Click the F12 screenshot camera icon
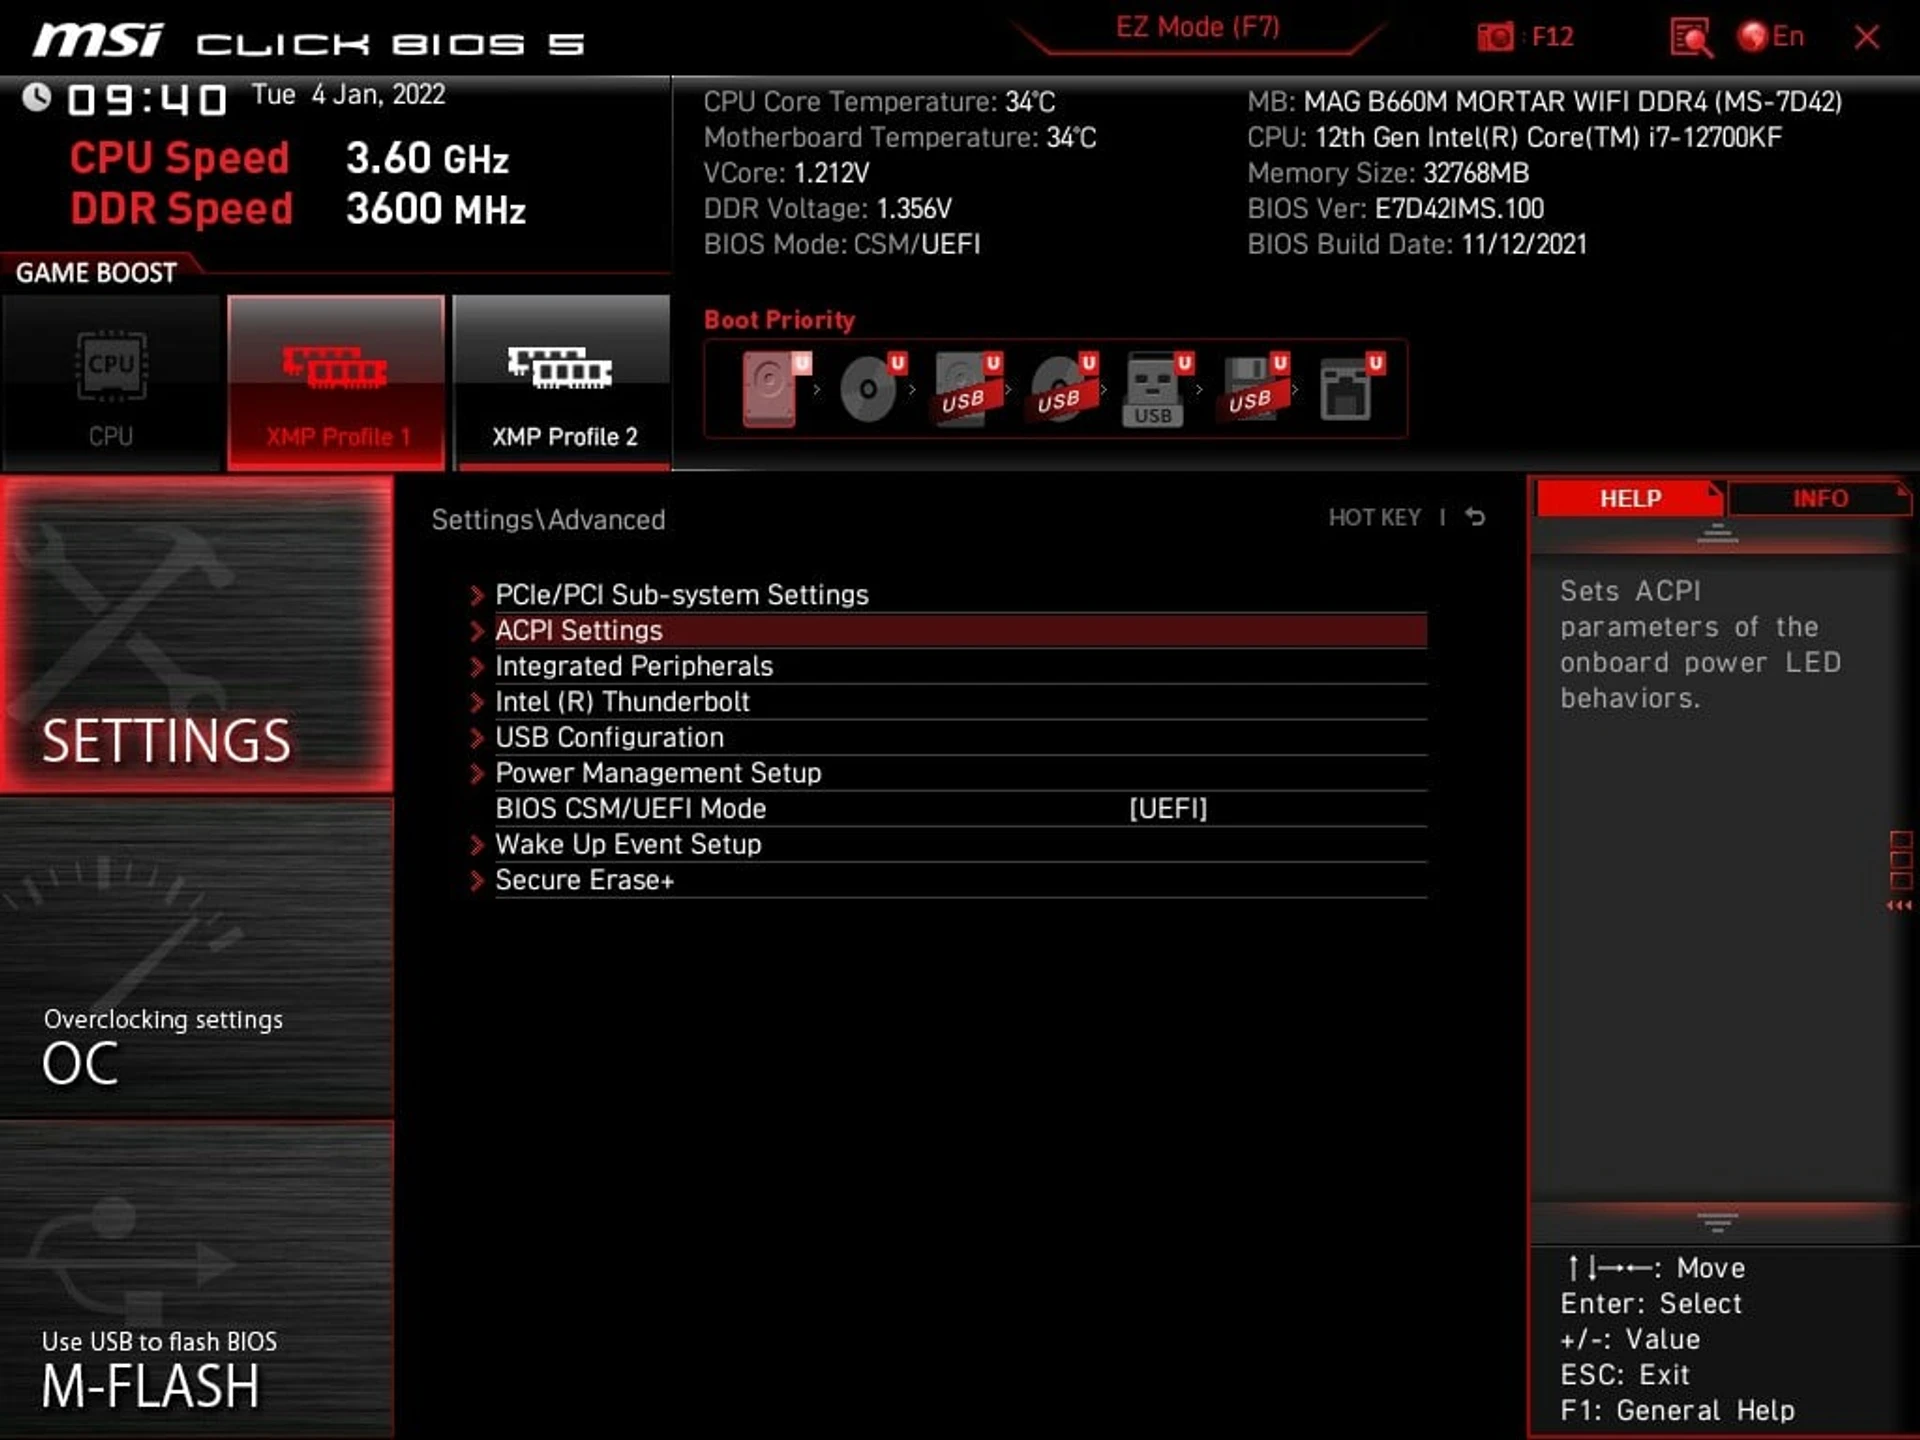This screenshot has height=1440, width=1920. point(1495,37)
